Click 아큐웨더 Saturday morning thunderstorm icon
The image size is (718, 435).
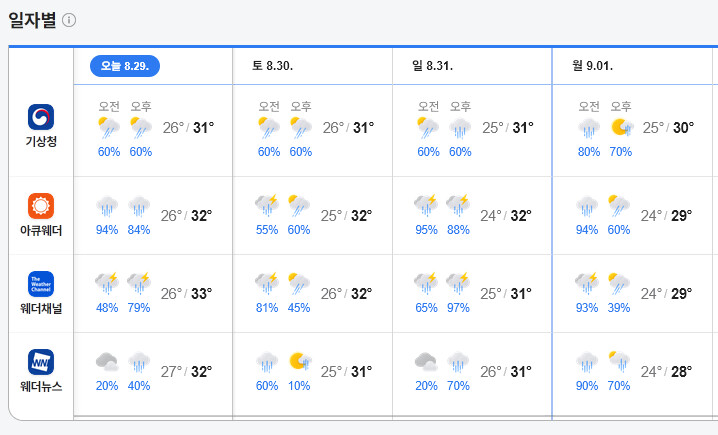click(x=267, y=205)
